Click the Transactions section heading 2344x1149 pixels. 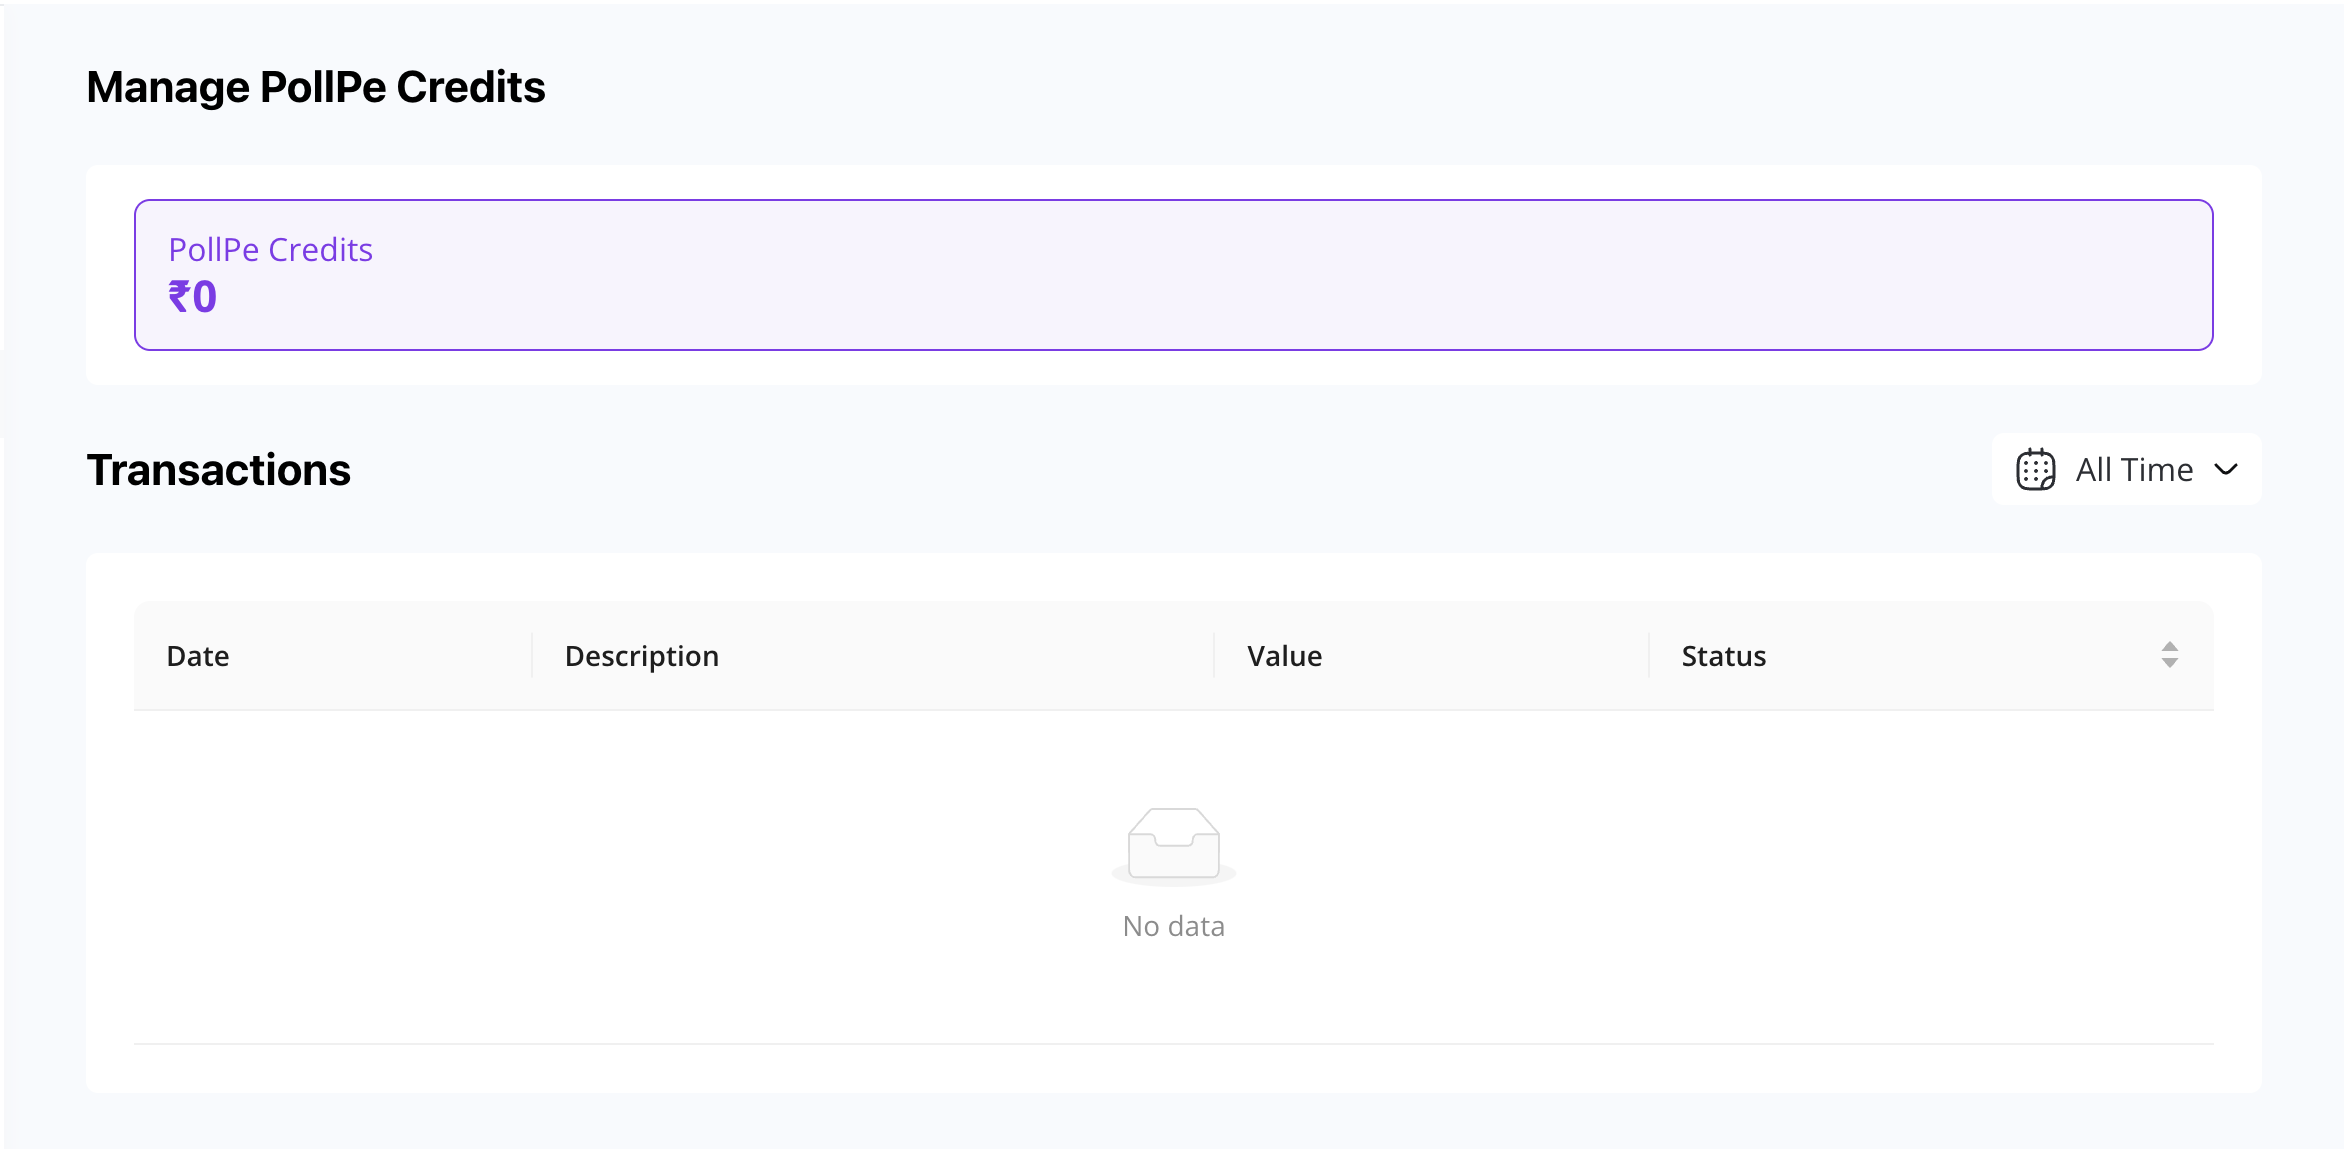coord(218,470)
